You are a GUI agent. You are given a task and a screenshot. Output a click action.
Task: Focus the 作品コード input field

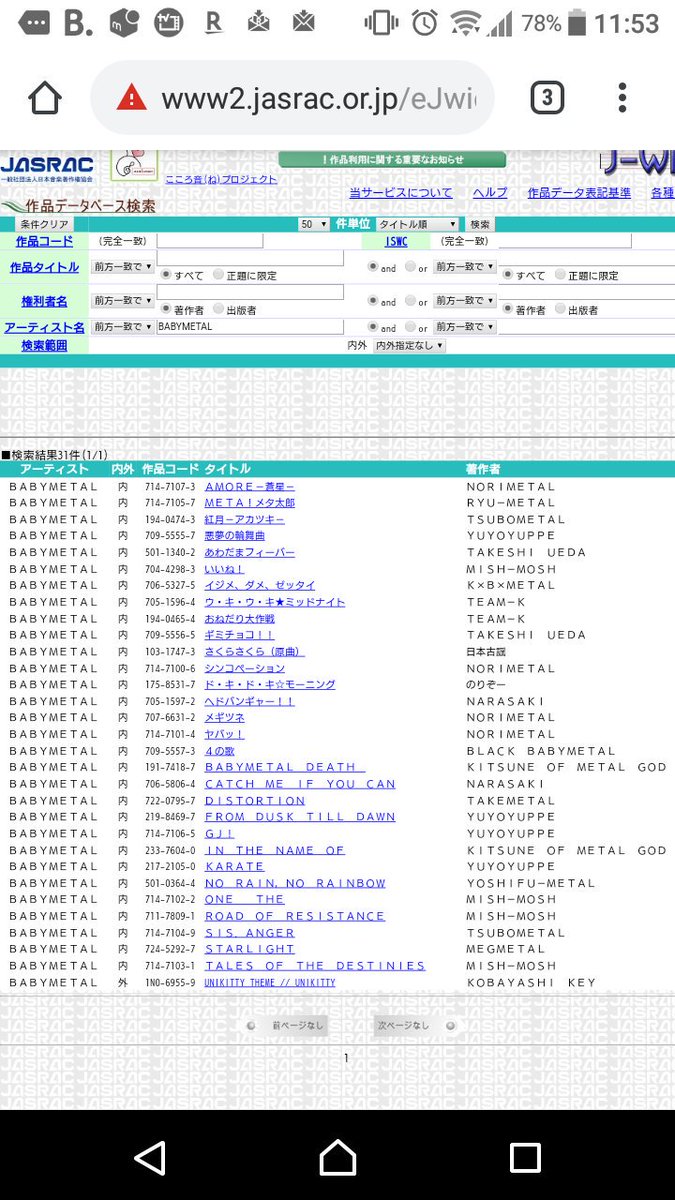click(210, 241)
